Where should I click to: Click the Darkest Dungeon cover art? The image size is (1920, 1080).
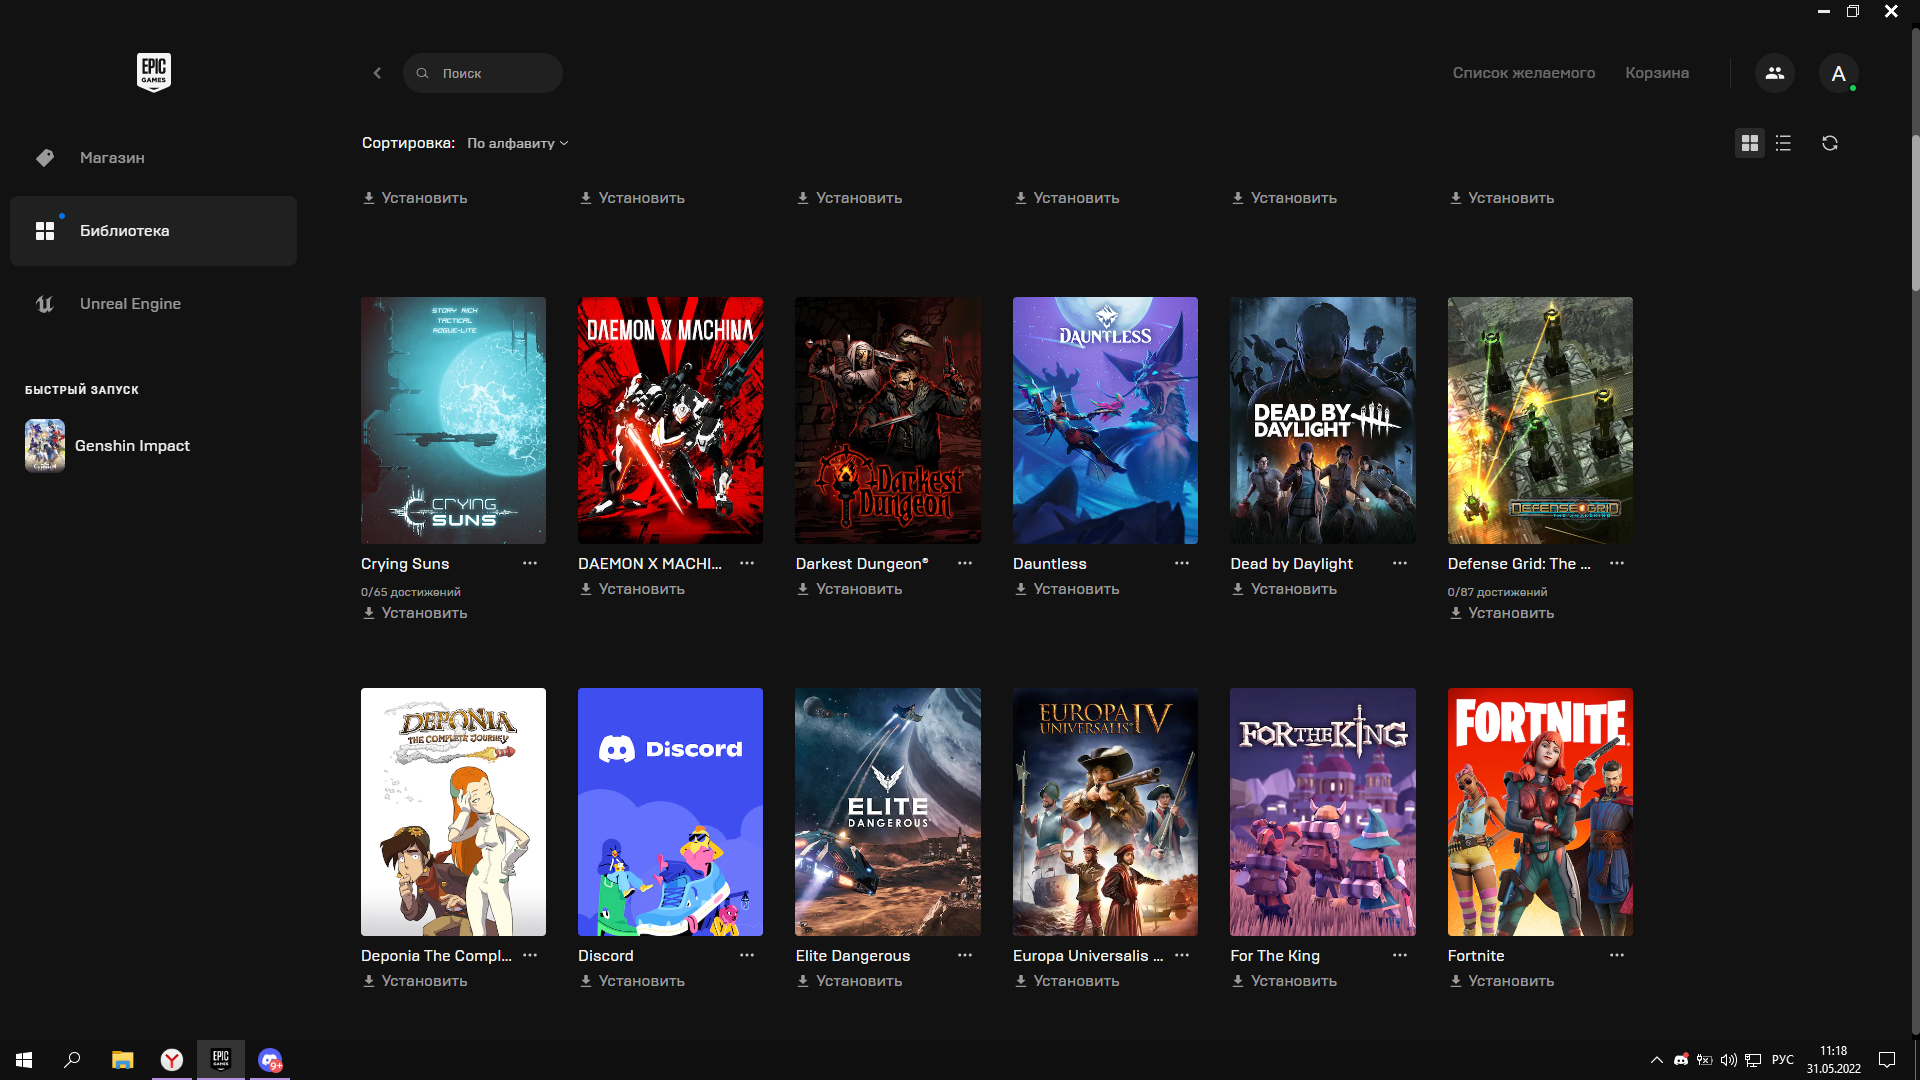pyautogui.click(x=888, y=420)
